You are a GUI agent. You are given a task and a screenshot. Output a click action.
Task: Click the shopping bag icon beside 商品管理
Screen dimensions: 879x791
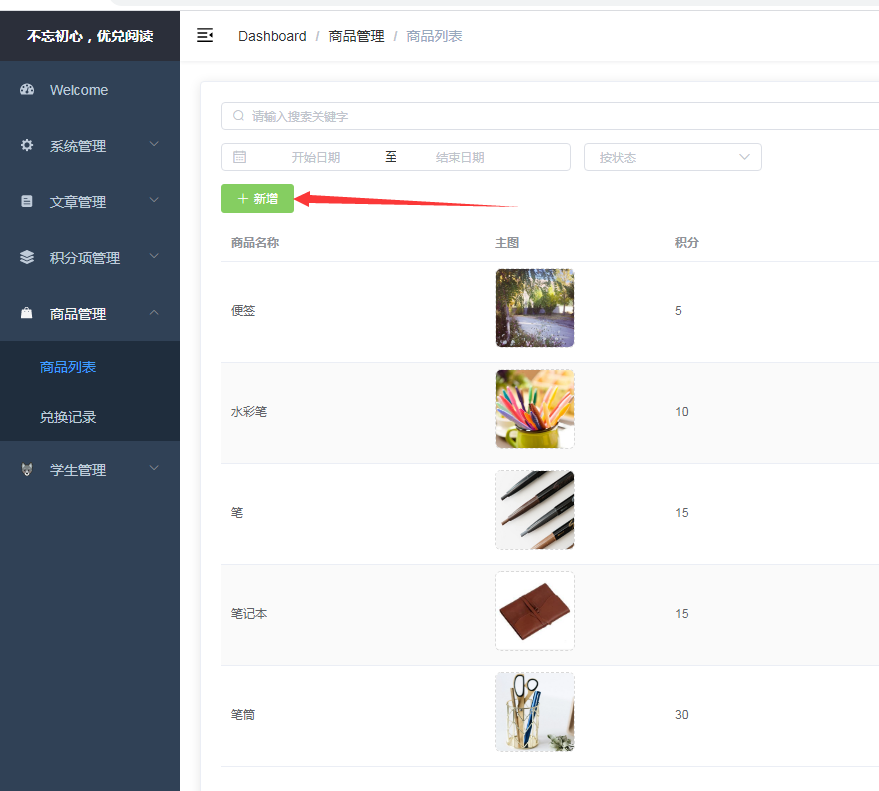point(27,313)
